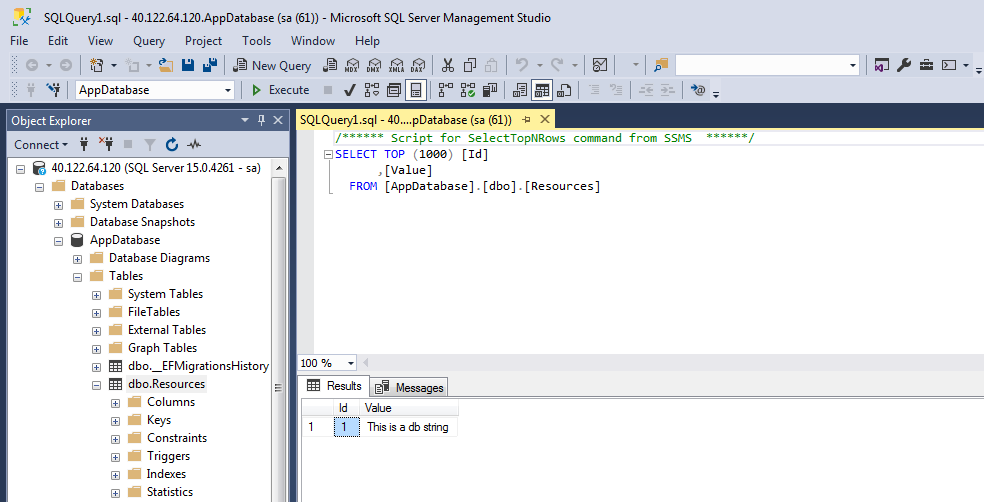The image size is (984, 502).
Task: Toggle Include Actual Execution Plan
Action: click(x=446, y=90)
